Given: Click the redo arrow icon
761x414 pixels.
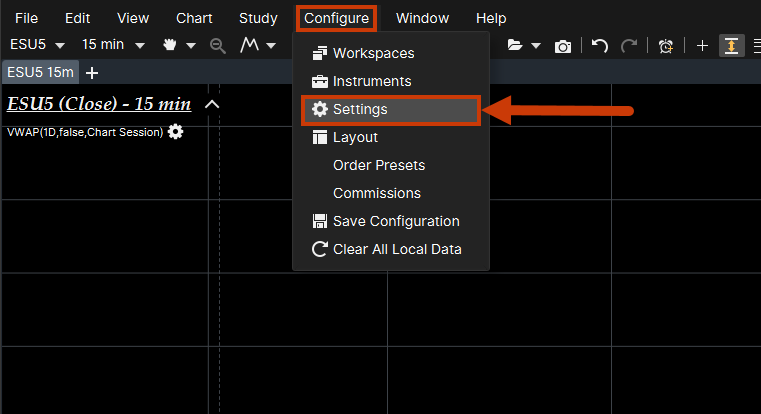Looking at the screenshot, I should (629, 46).
